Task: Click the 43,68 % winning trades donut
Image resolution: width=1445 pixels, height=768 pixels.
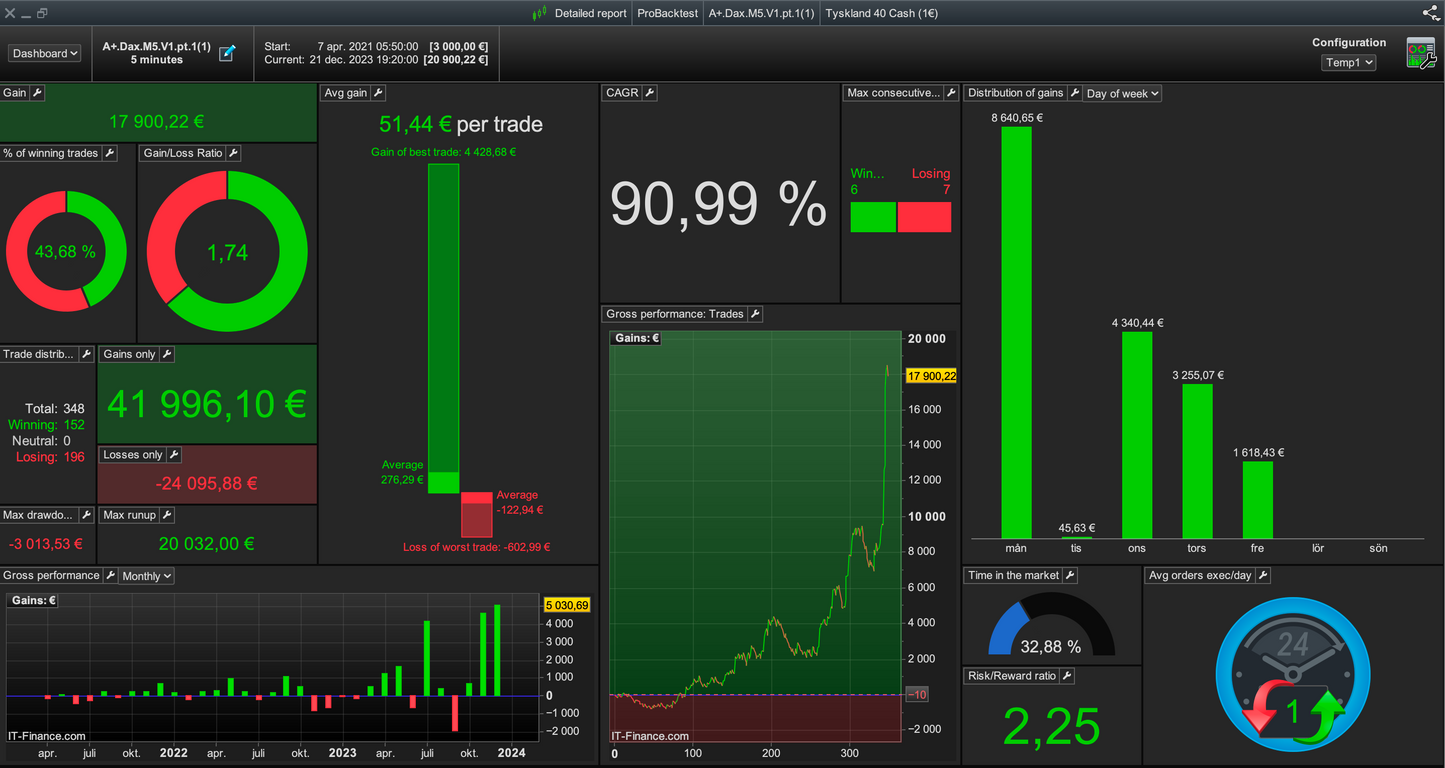Action: pyautogui.click(x=66, y=252)
